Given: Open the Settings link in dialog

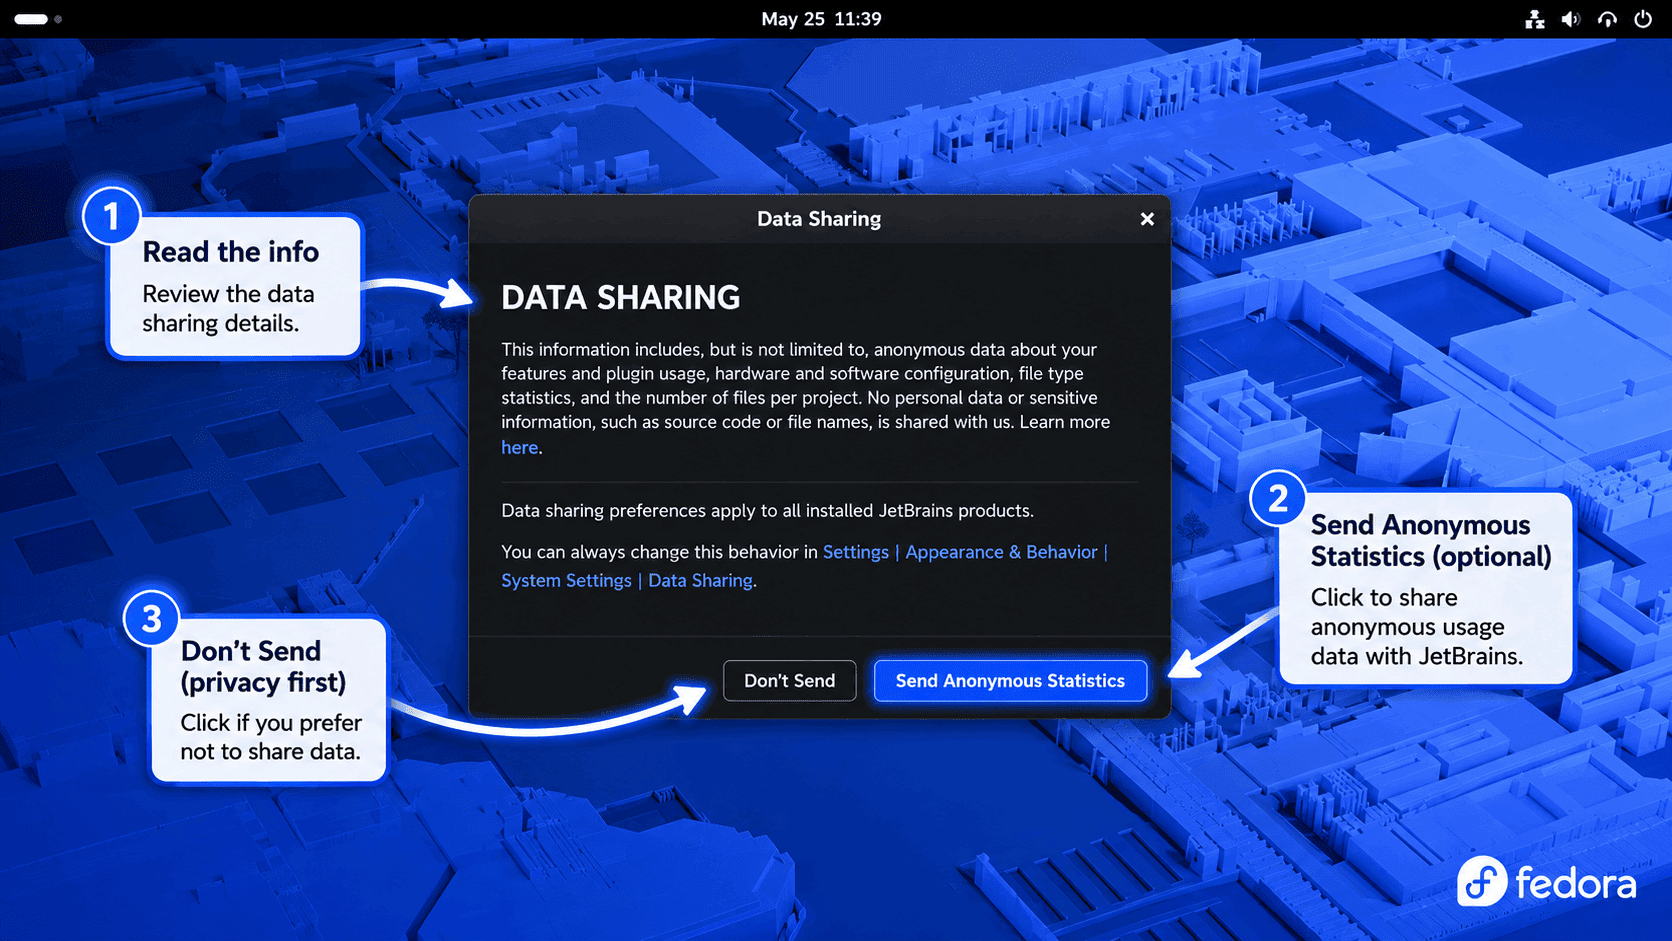Looking at the screenshot, I should point(855,552).
